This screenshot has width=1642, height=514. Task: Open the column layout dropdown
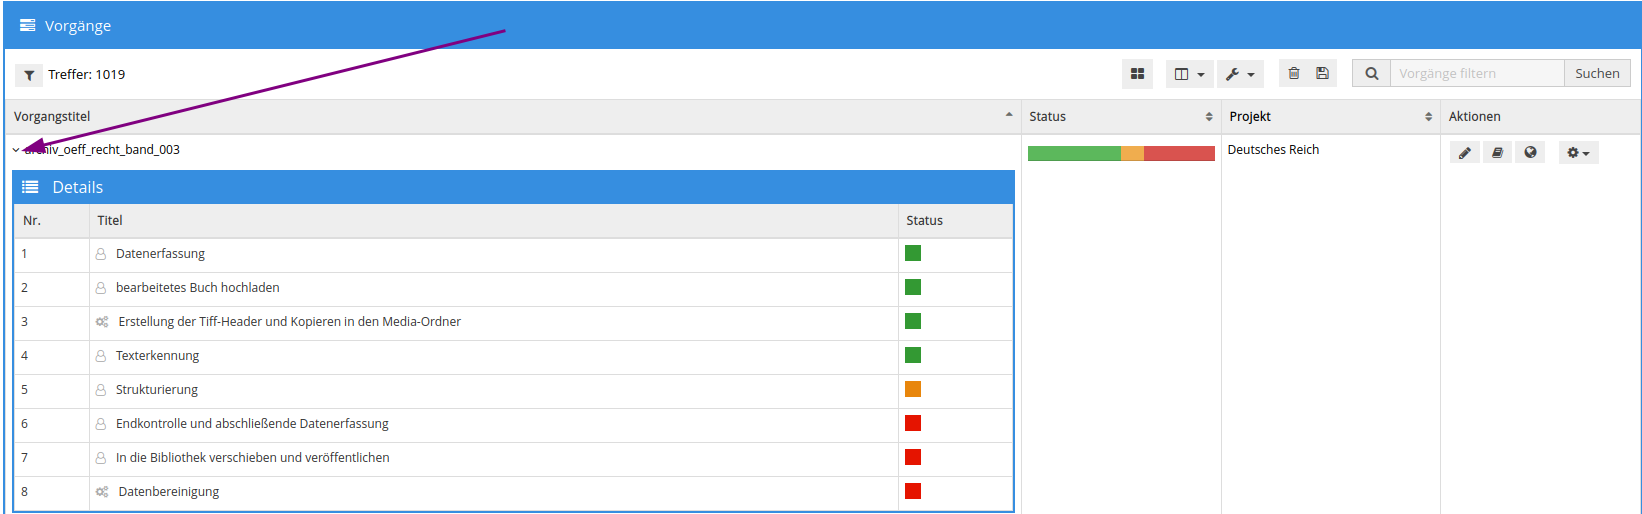pyautogui.click(x=1189, y=74)
